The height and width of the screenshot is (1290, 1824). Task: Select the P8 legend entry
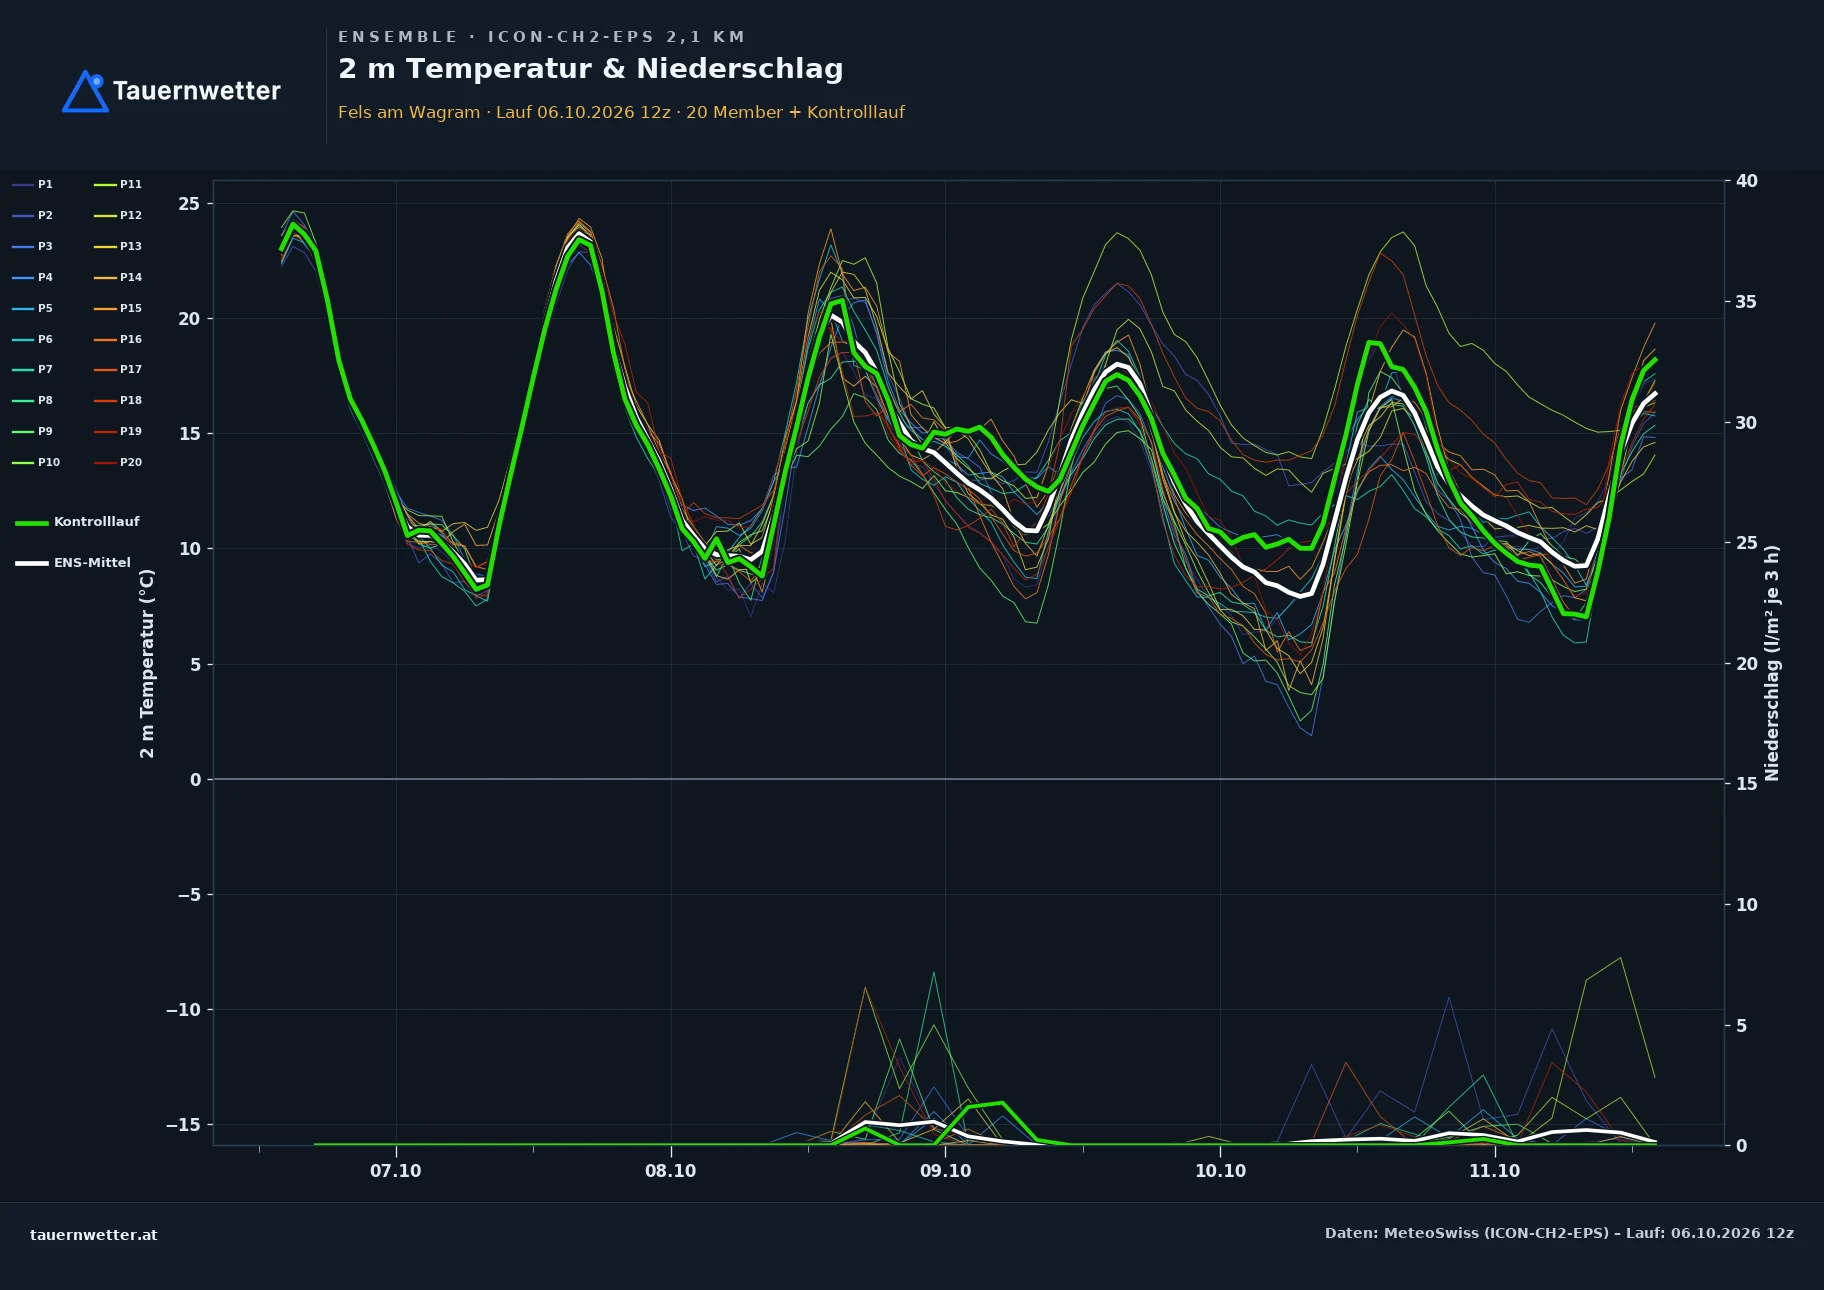pyautogui.click(x=33, y=400)
